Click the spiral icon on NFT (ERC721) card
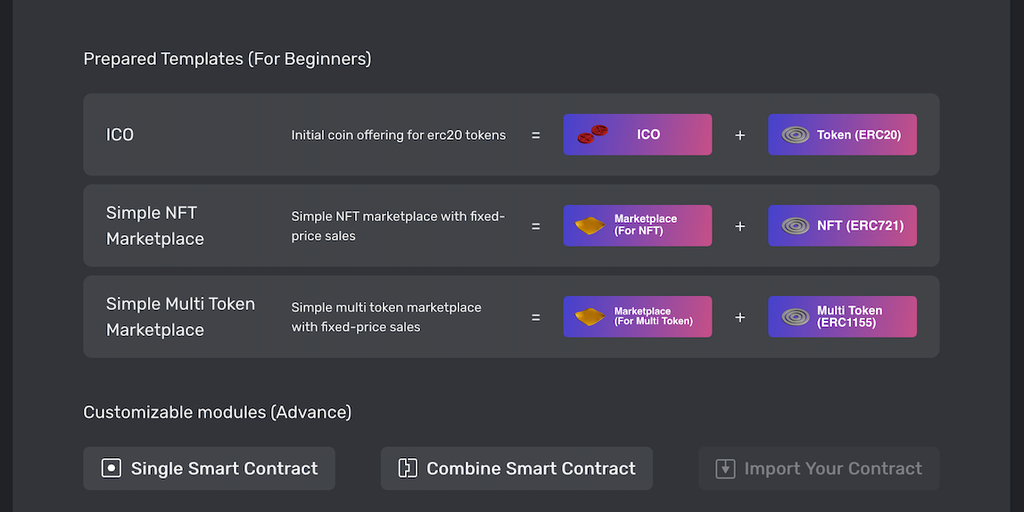The height and width of the screenshot is (512, 1024). coord(796,226)
